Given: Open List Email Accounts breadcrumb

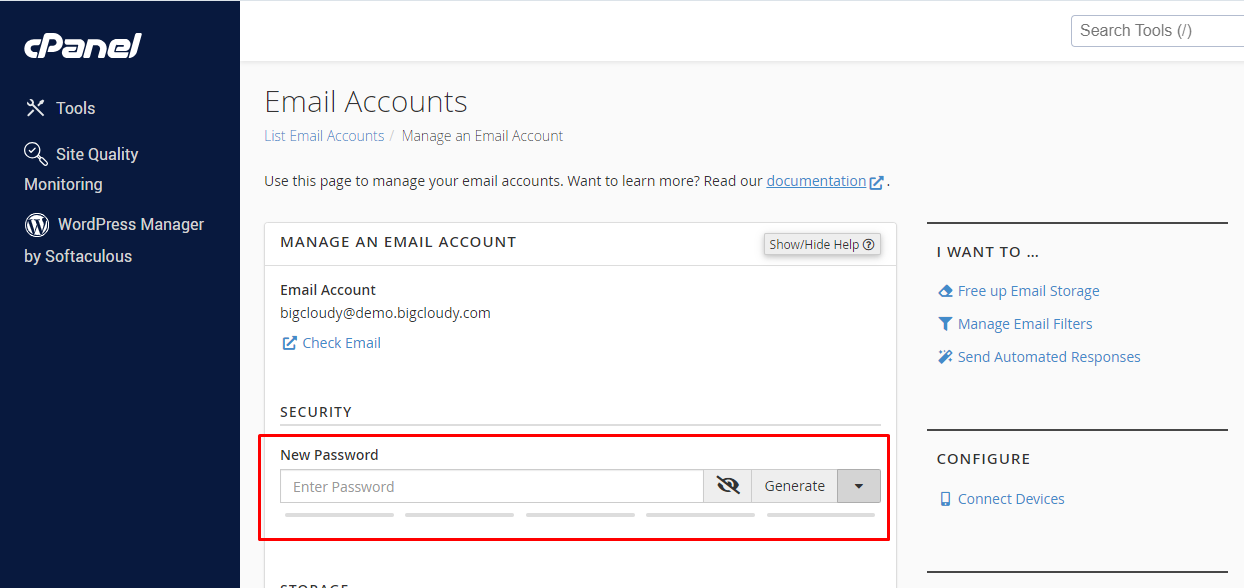Looking at the screenshot, I should [x=324, y=135].
